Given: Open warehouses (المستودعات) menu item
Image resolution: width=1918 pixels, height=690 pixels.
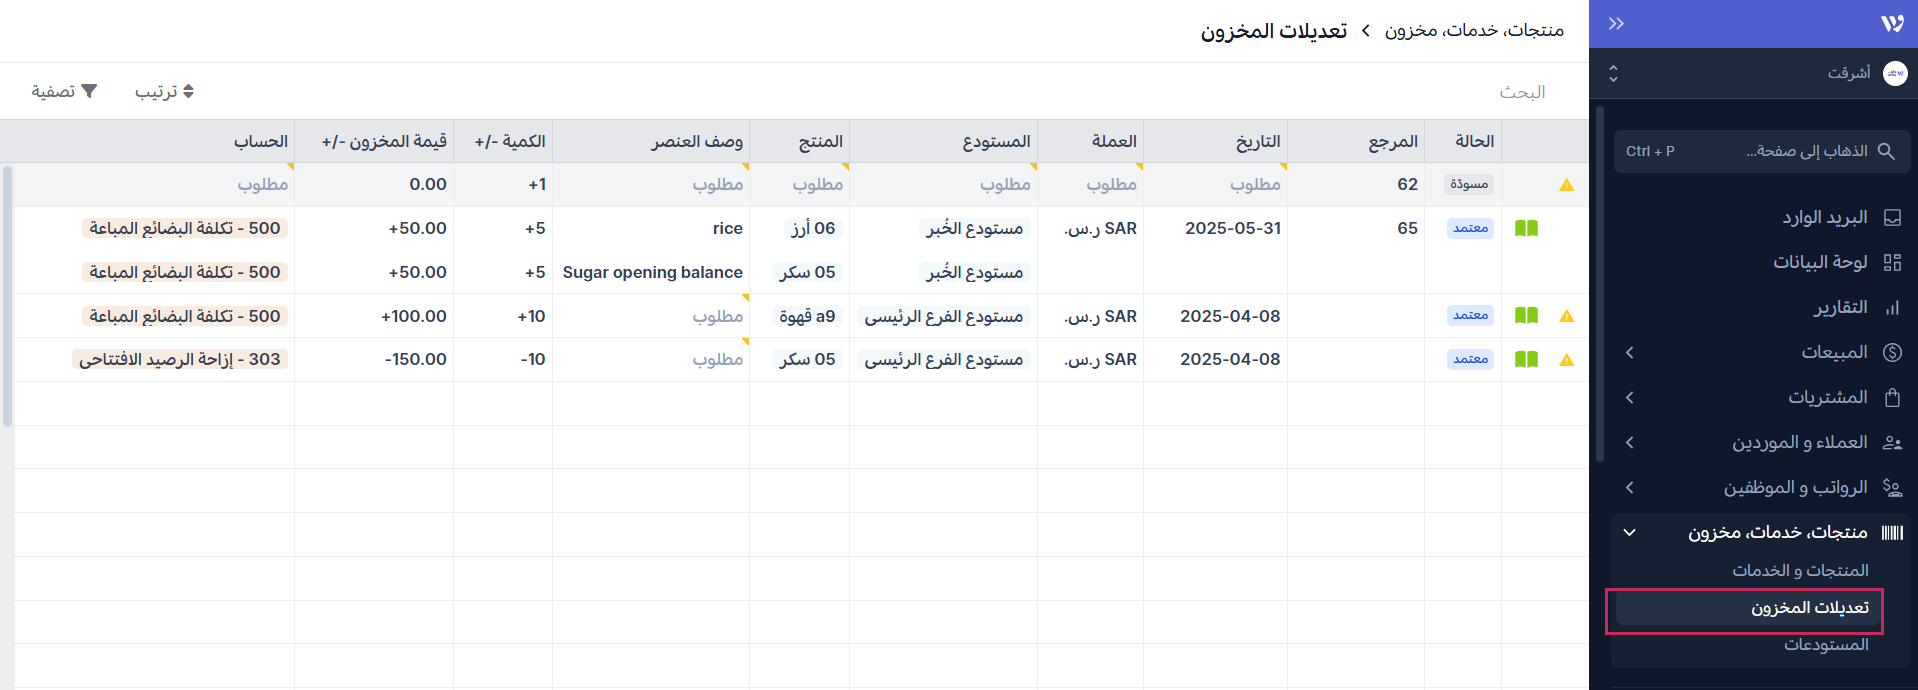Looking at the screenshot, I should [1825, 645].
